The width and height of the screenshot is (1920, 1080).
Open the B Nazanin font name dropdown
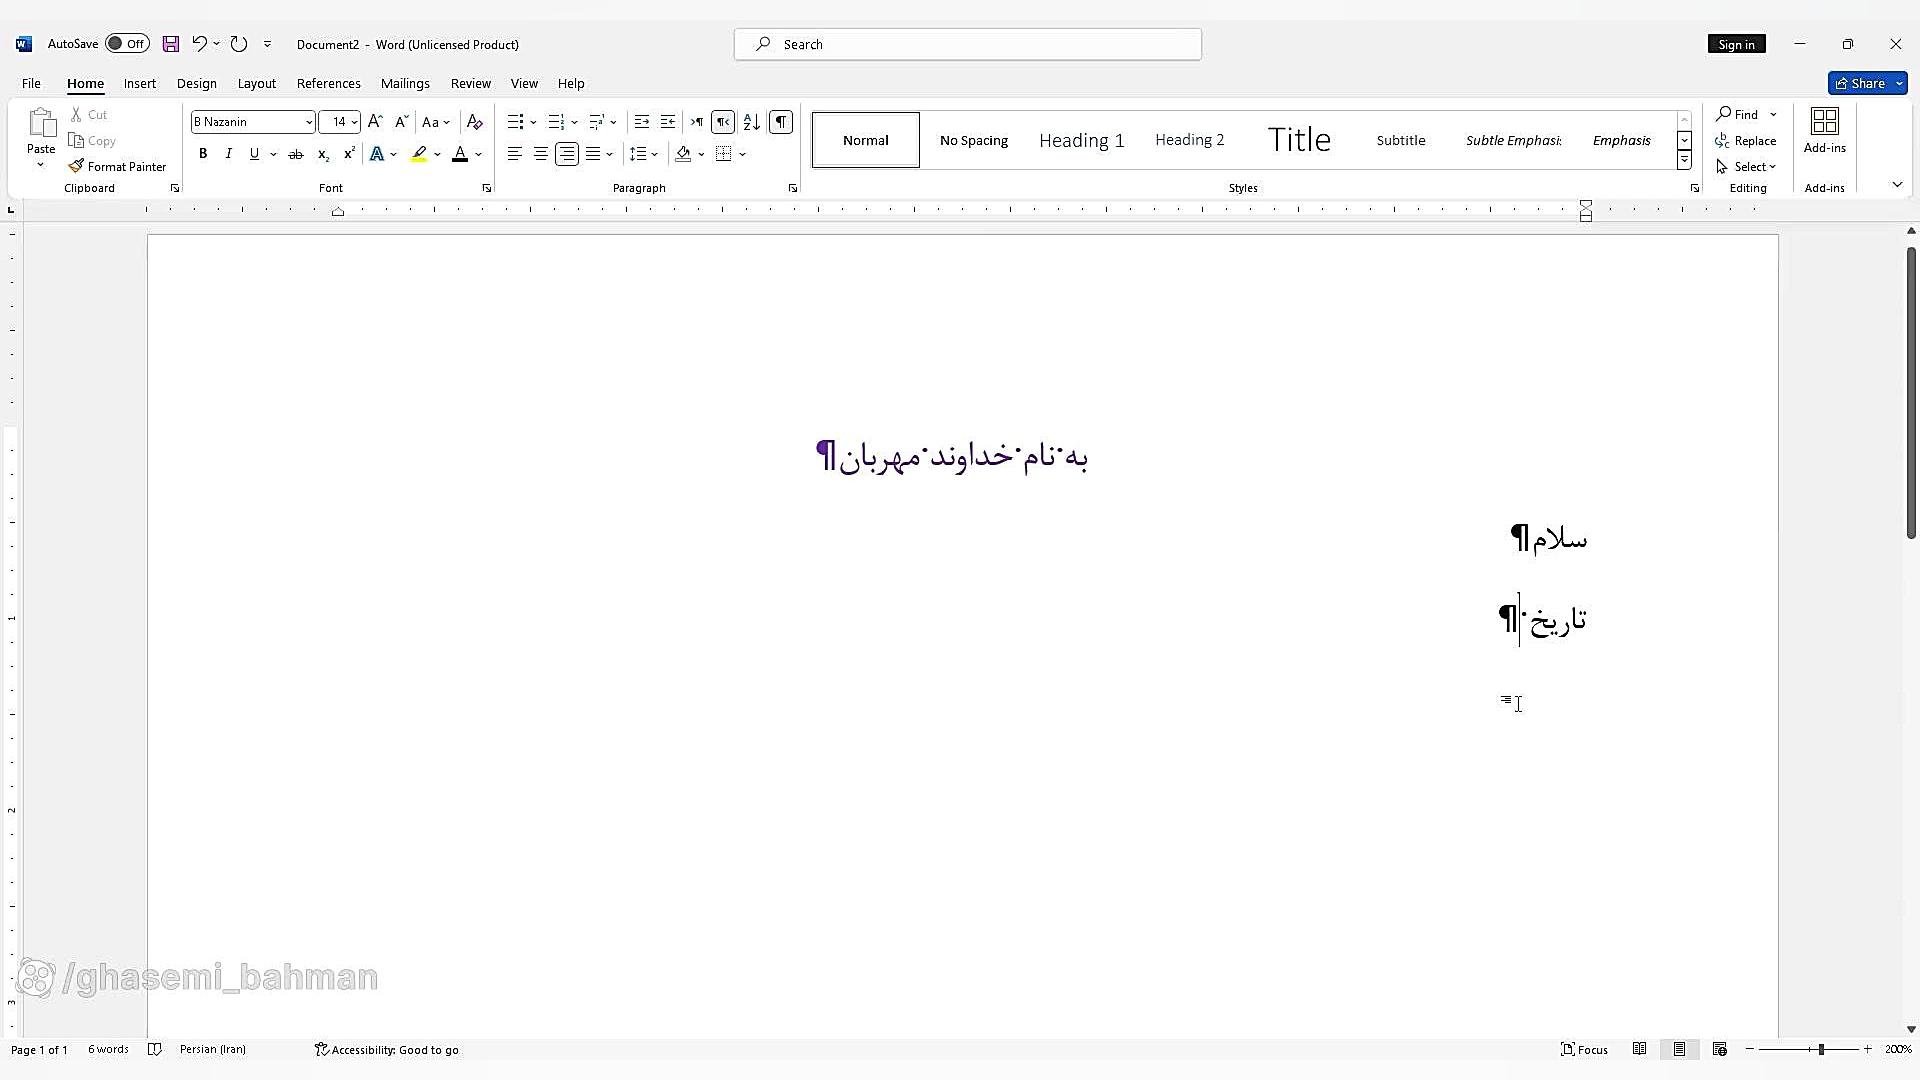point(309,122)
